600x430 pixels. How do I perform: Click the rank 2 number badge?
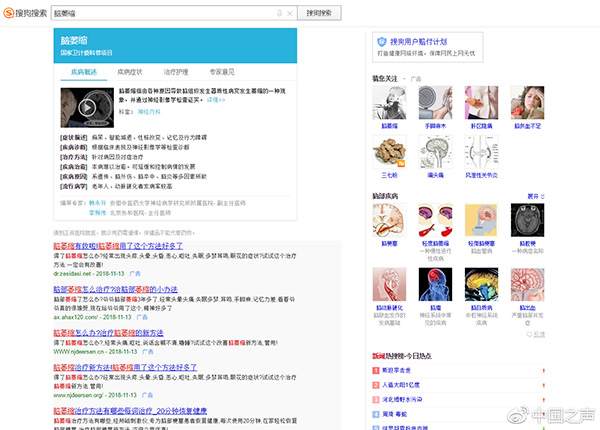[375, 385]
